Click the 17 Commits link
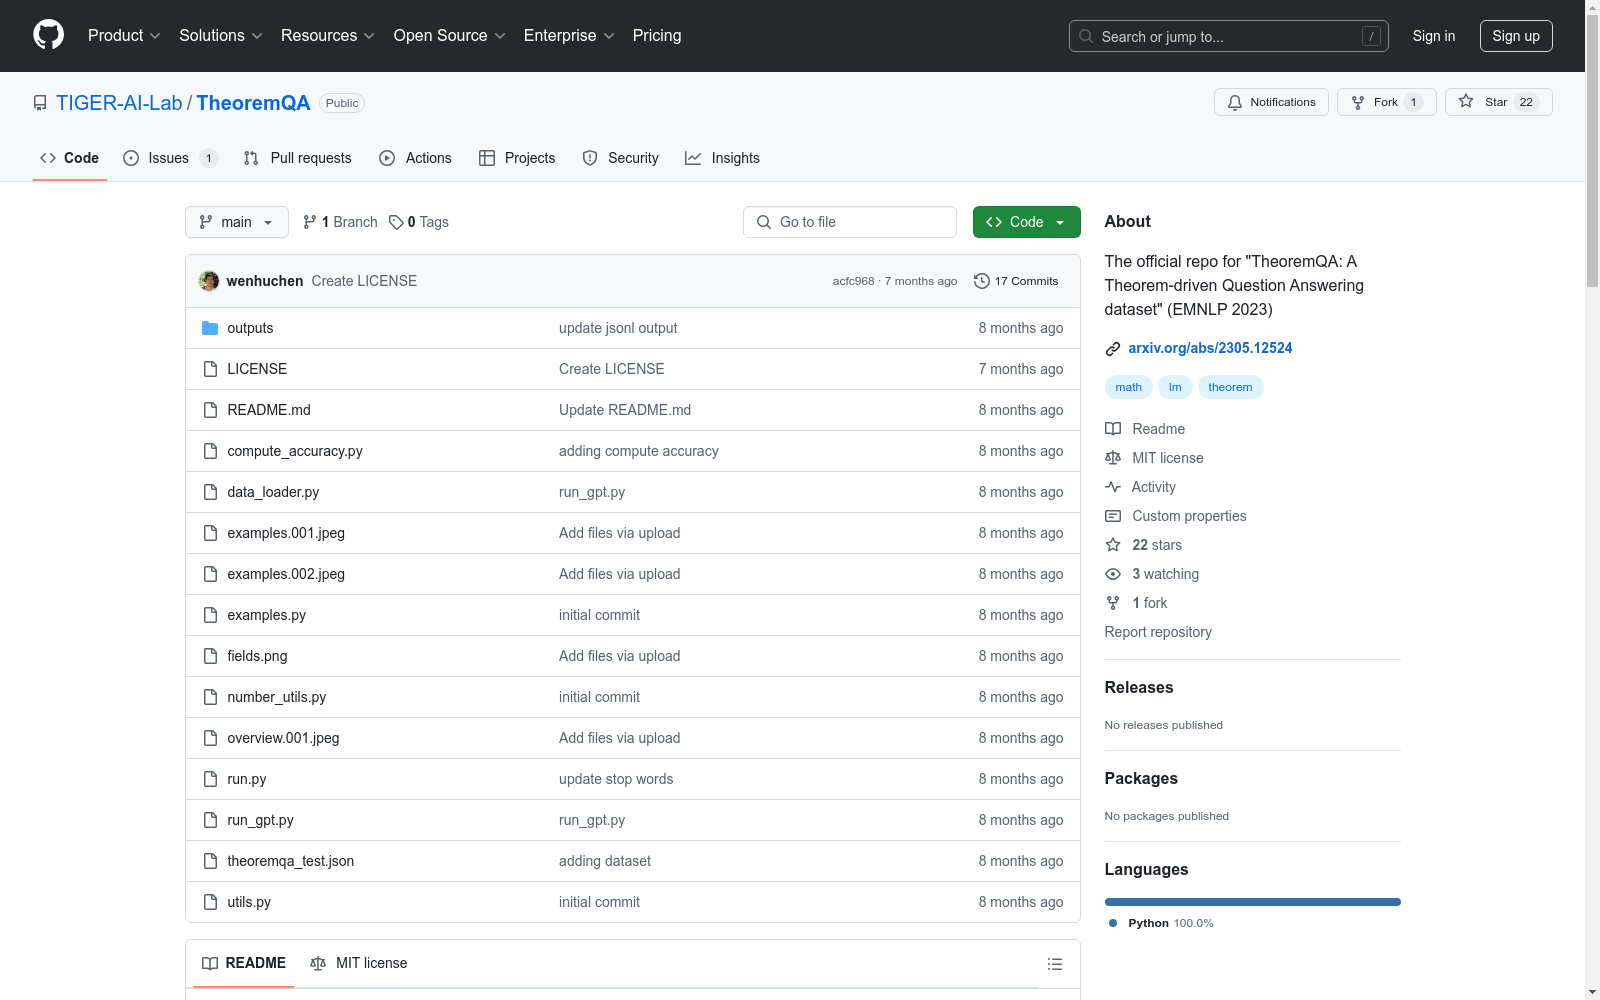The height and width of the screenshot is (1000, 1600). pos(1016,281)
